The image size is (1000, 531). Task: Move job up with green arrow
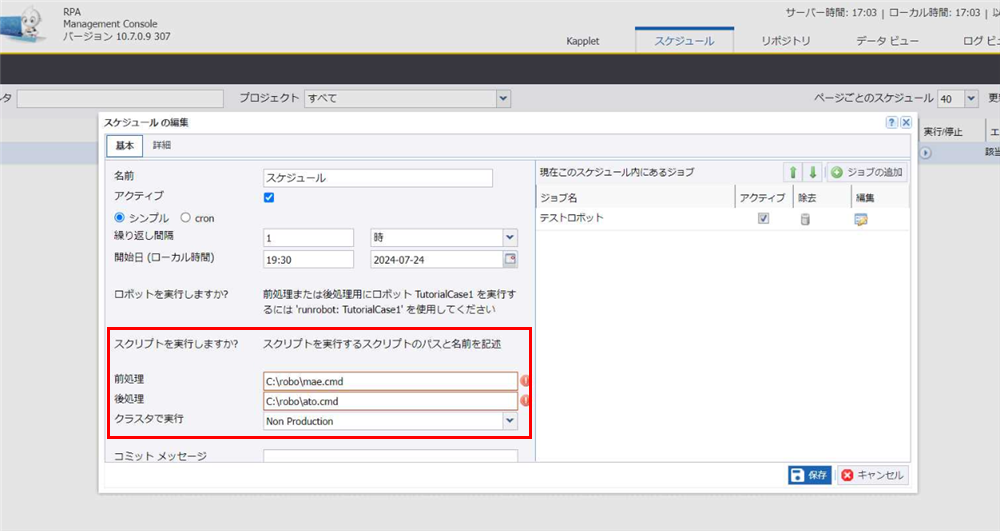[793, 172]
